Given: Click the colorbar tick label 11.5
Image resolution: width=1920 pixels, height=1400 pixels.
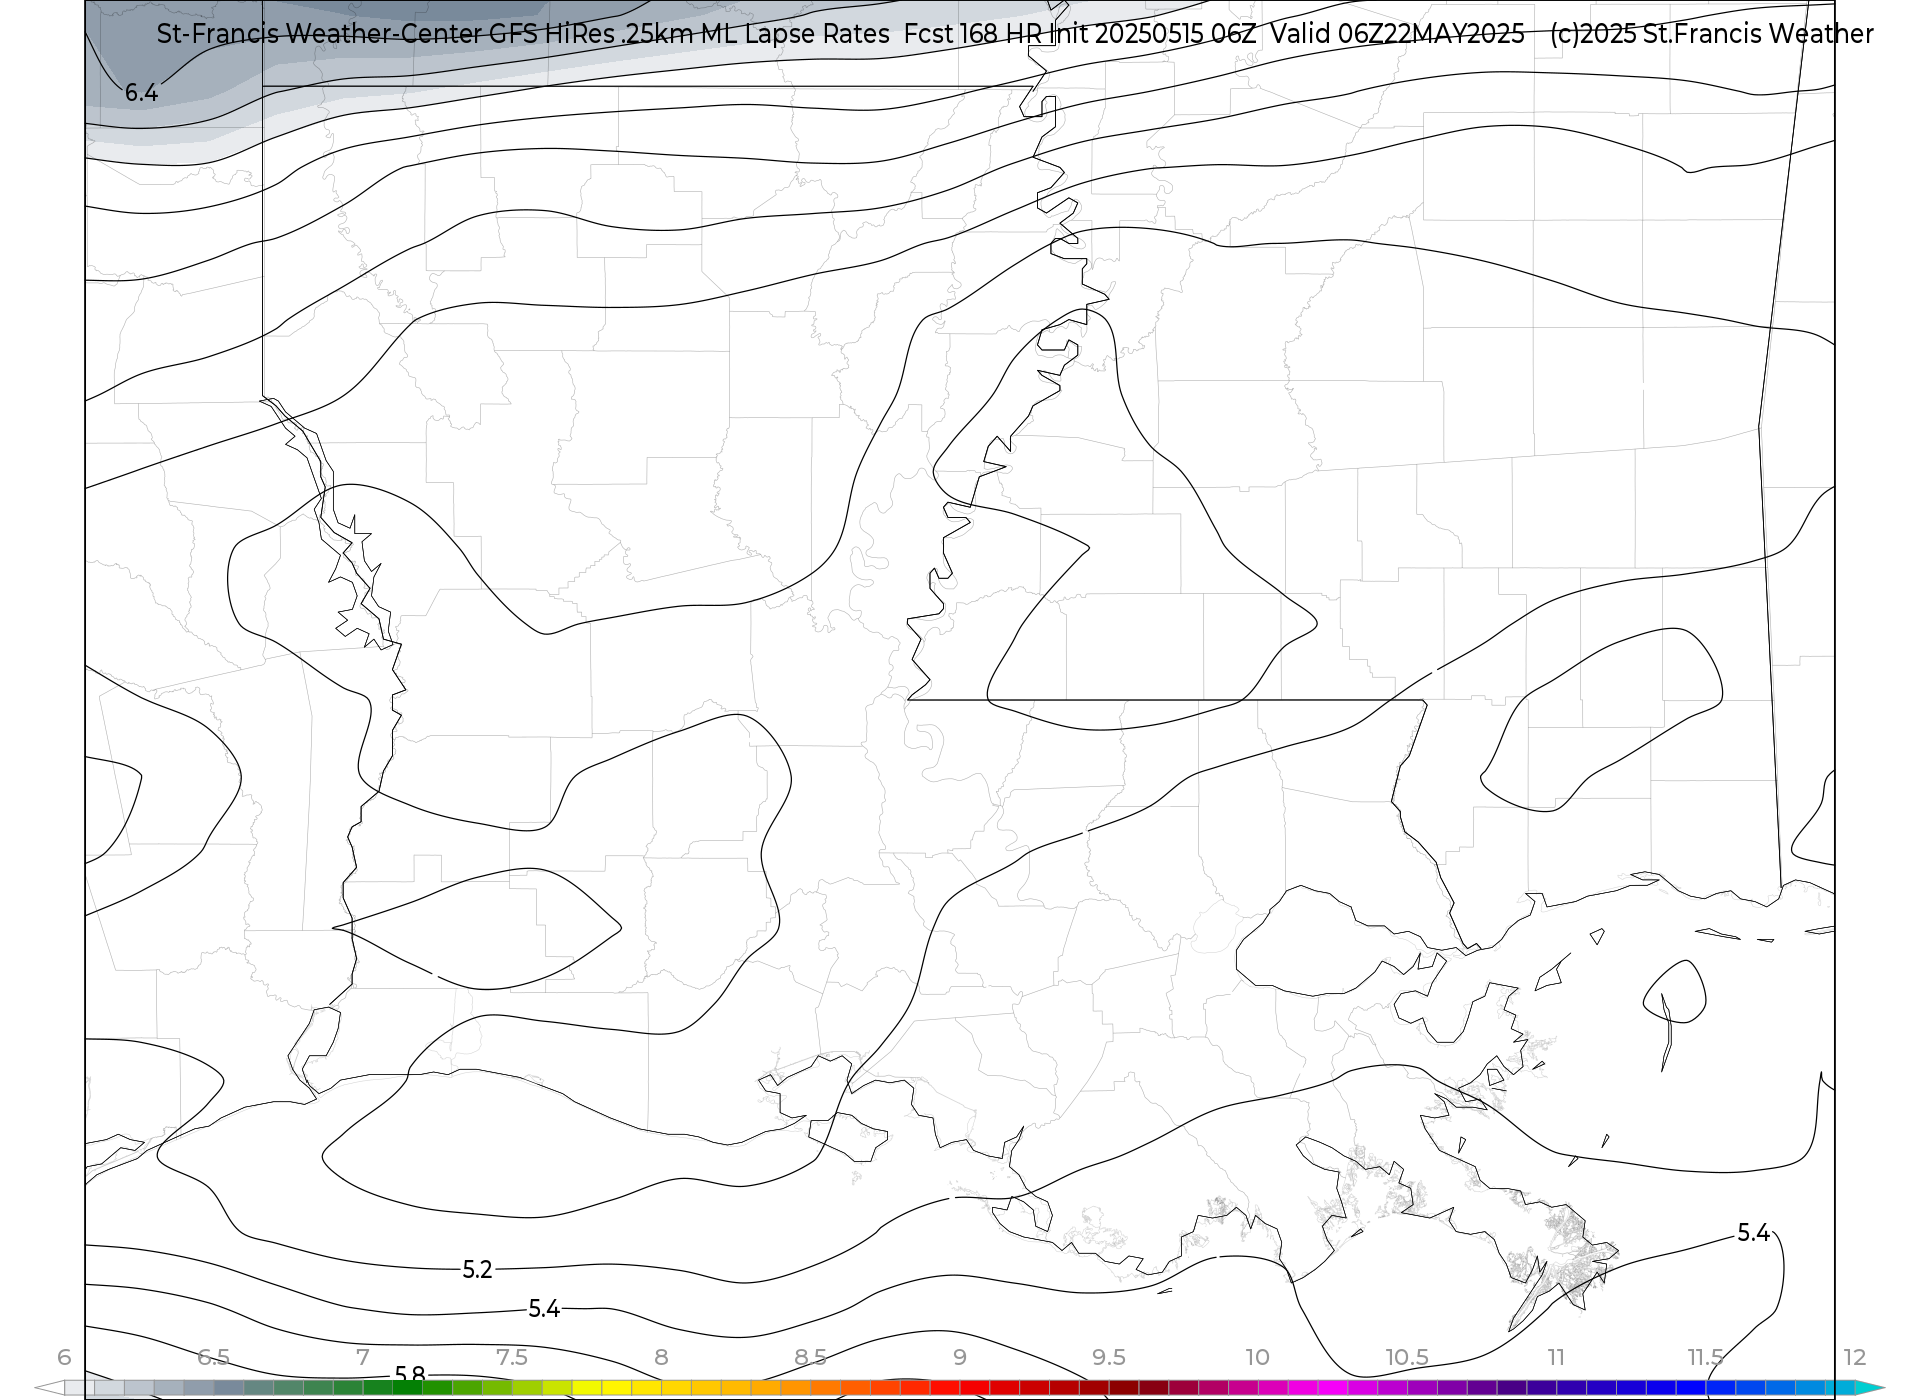Looking at the screenshot, I should (1705, 1357).
